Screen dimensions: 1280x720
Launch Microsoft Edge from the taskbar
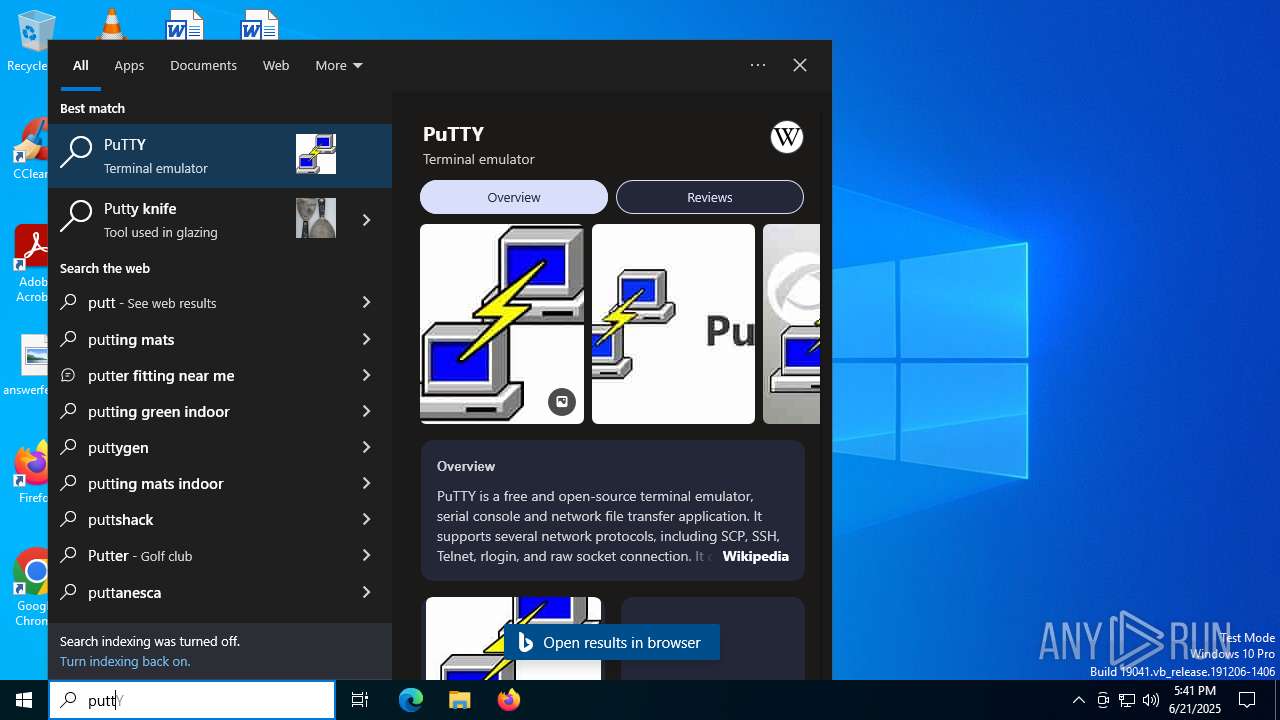[411, 700]
